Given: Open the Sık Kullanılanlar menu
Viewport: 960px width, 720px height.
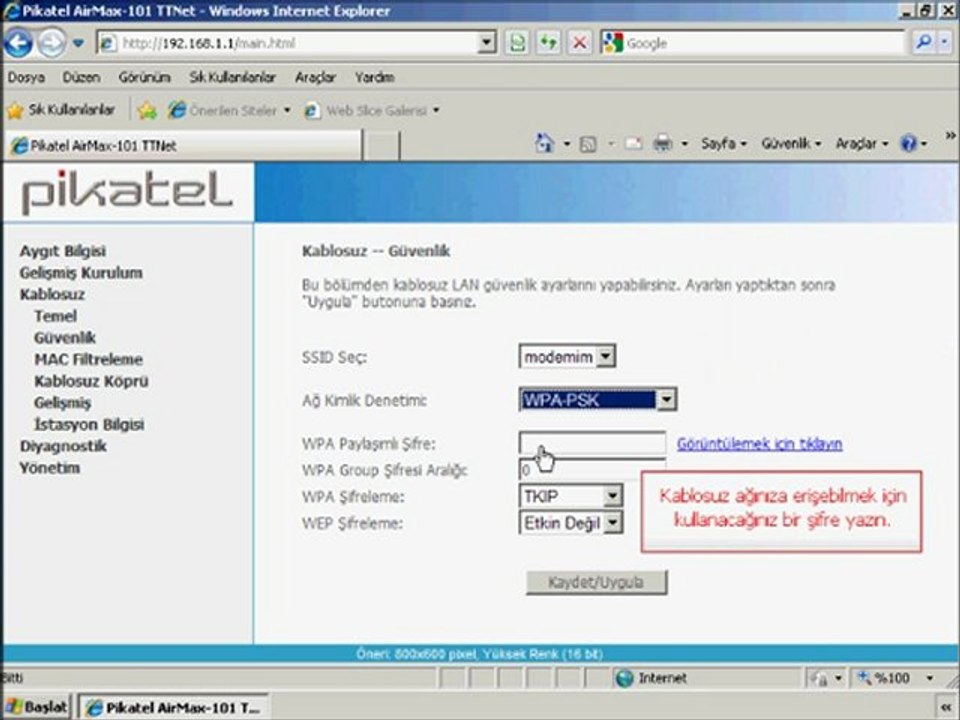Looking at the screenshot, I should tap(233, 78).
